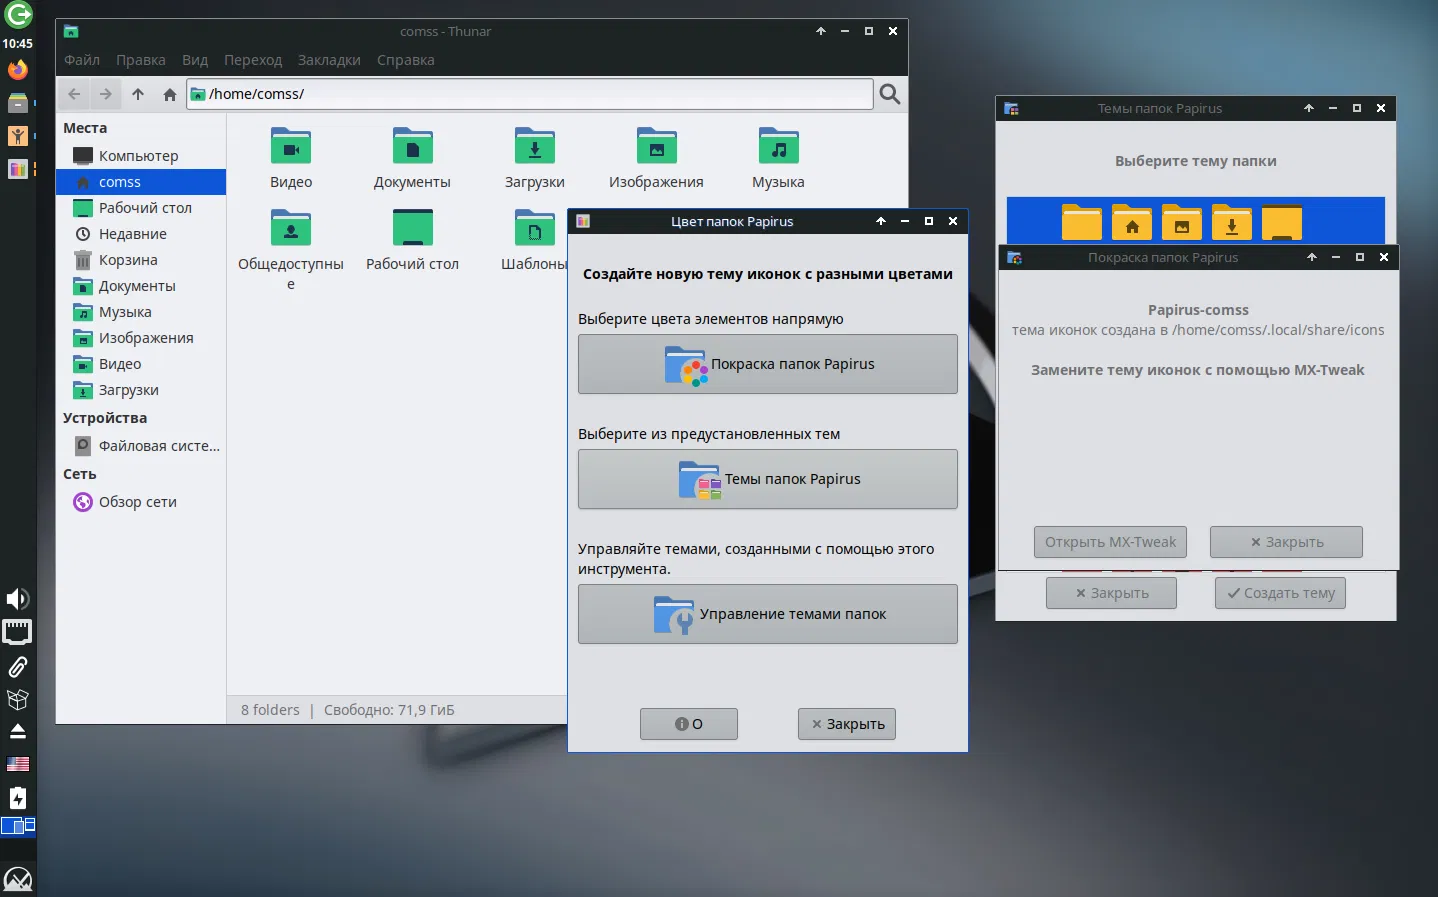The image size is (1438, 897).
Task: Open the battery power manager icon
Action: (18, 797)
